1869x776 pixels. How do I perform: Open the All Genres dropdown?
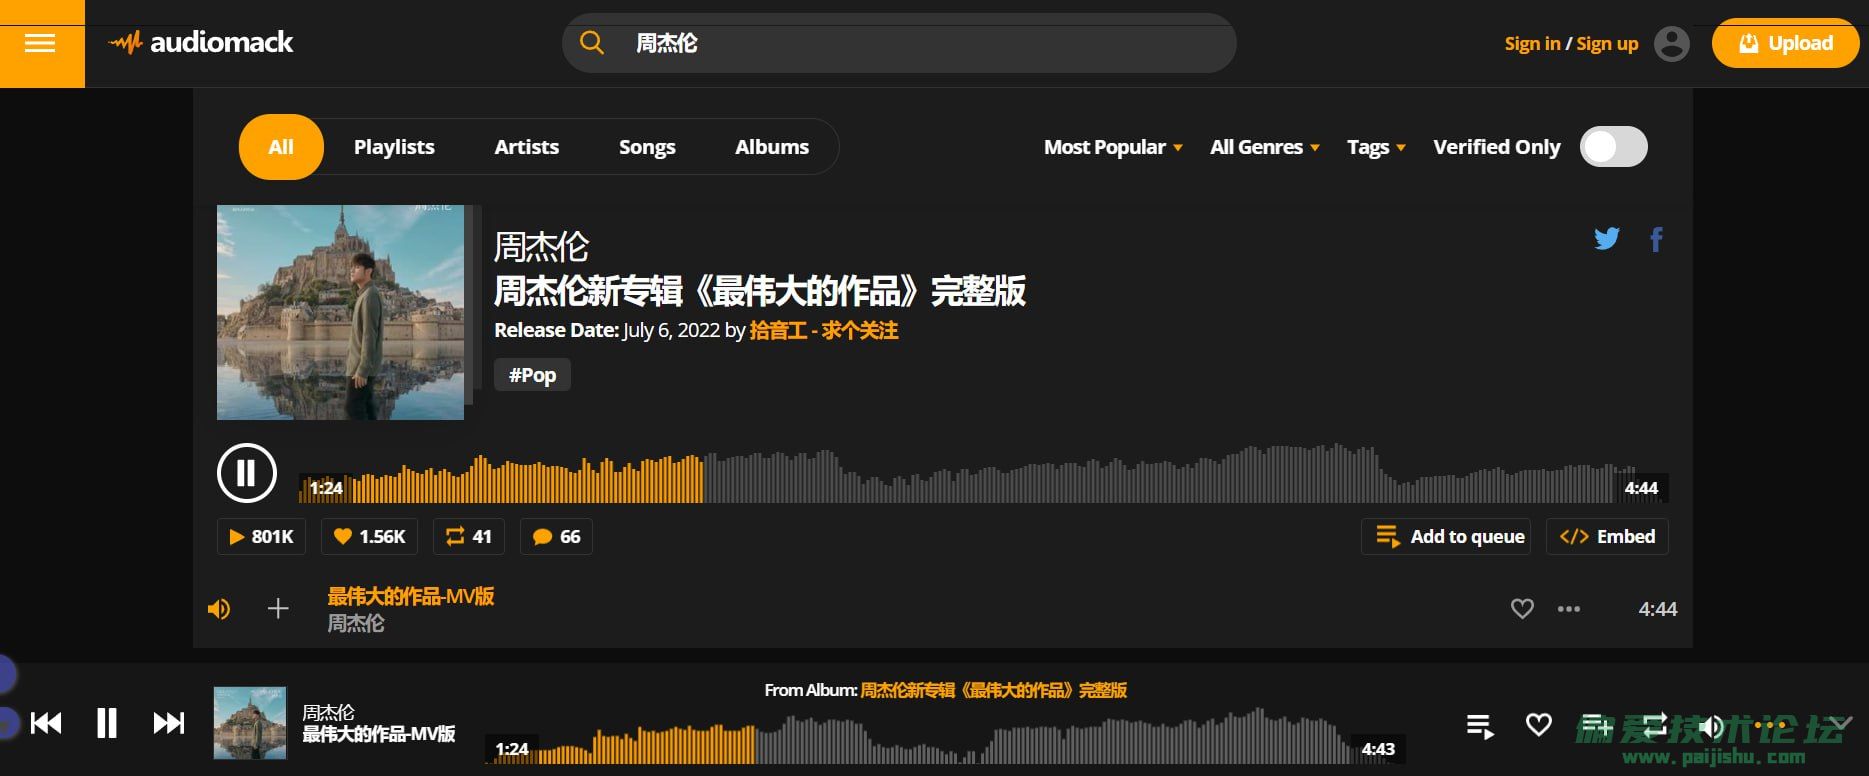[x=1264, y=147]
